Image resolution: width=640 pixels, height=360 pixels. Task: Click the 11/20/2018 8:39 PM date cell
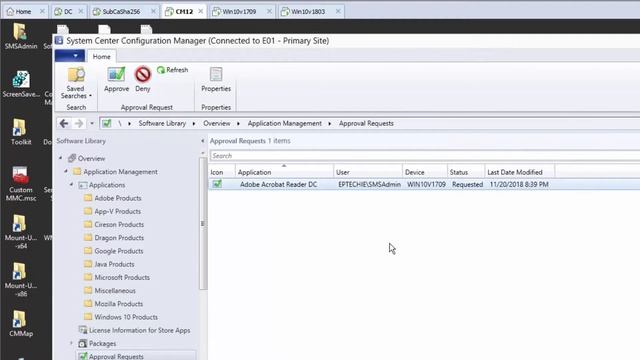[519, 184]
